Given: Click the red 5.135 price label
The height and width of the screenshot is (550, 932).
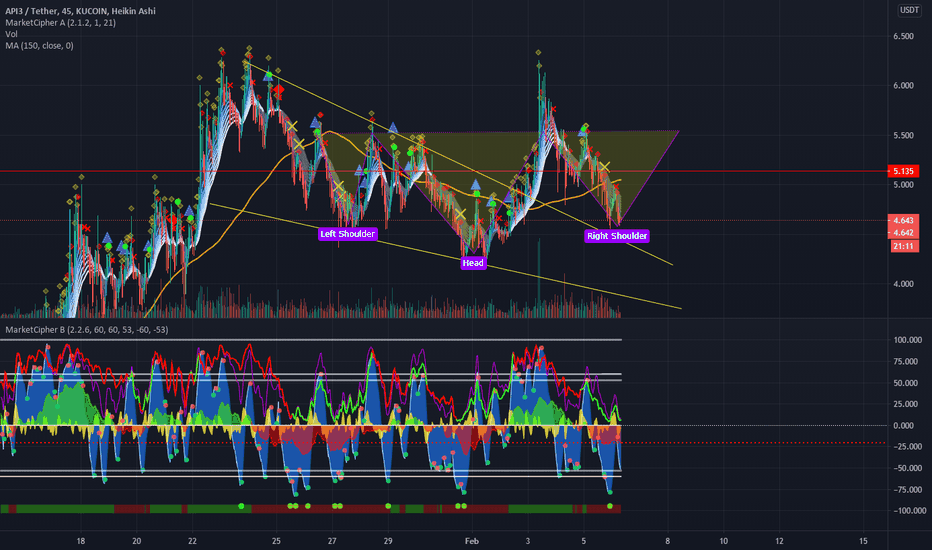Looking at the screenshot, I should (903, 171).
